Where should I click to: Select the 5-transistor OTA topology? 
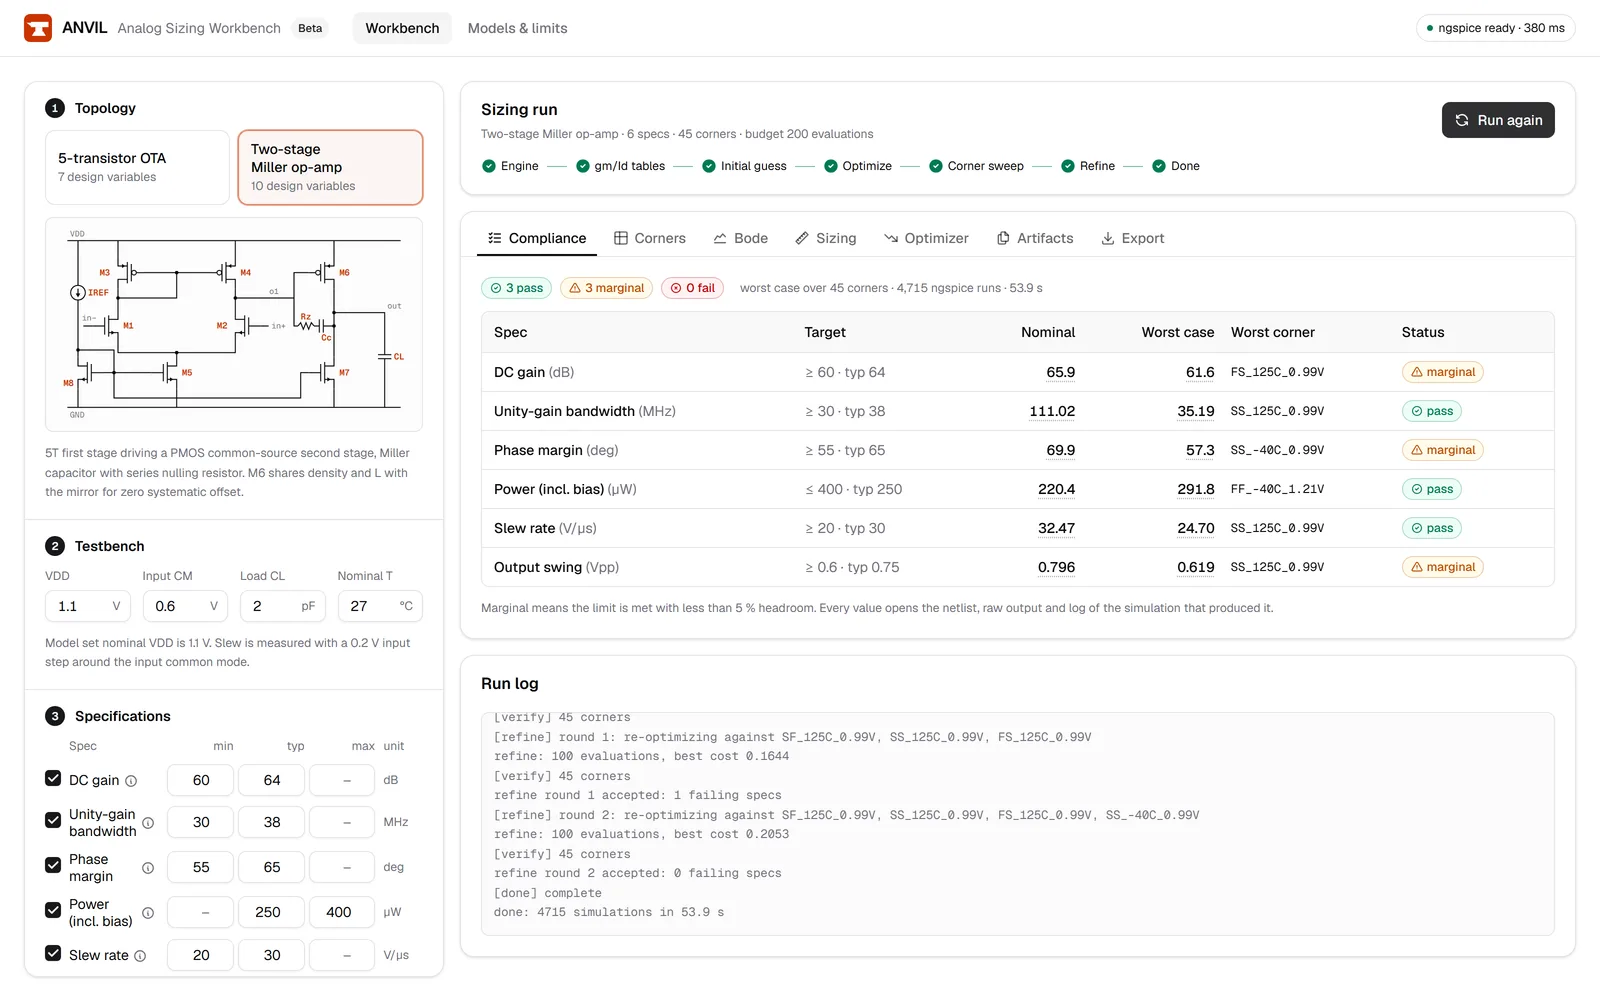(x=137, y=167)
